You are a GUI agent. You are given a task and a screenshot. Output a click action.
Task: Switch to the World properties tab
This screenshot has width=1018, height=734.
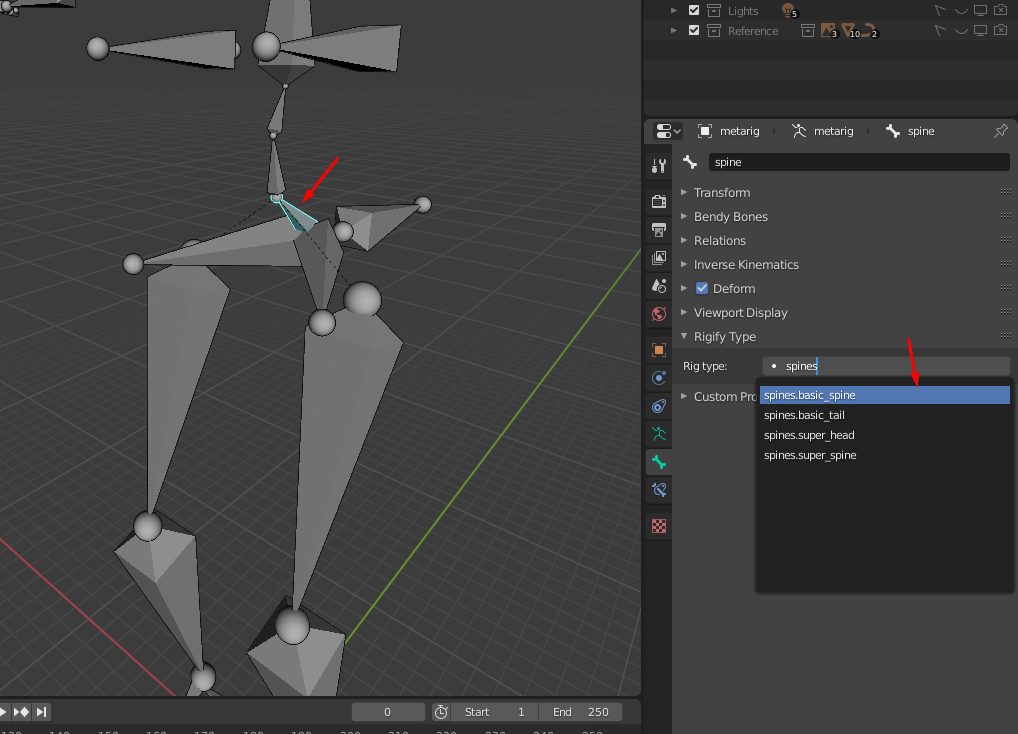click(658, 314)
